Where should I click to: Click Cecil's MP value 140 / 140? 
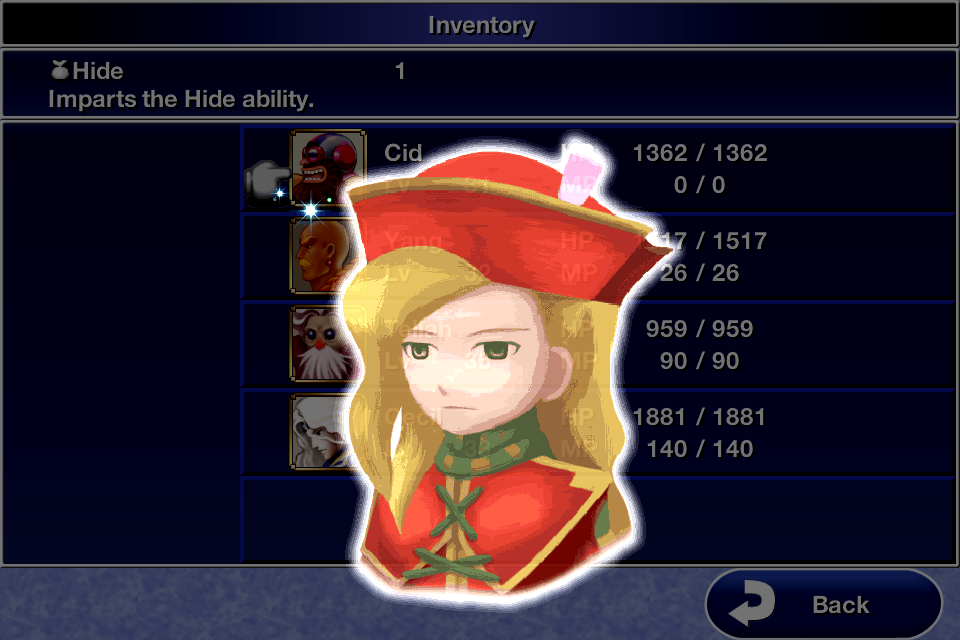(x=699, y=449)
